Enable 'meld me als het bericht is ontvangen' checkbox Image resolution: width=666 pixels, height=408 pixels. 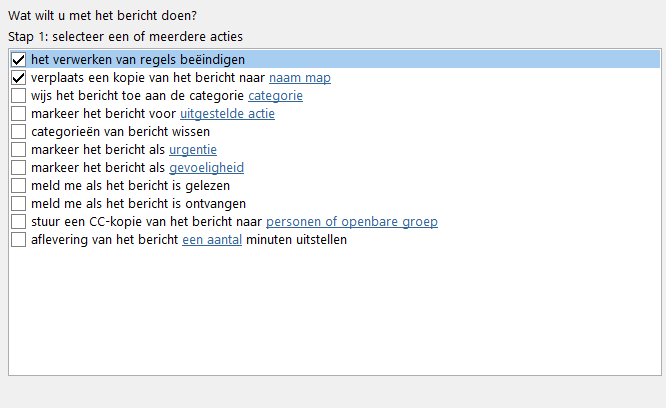tap(19, 204)
